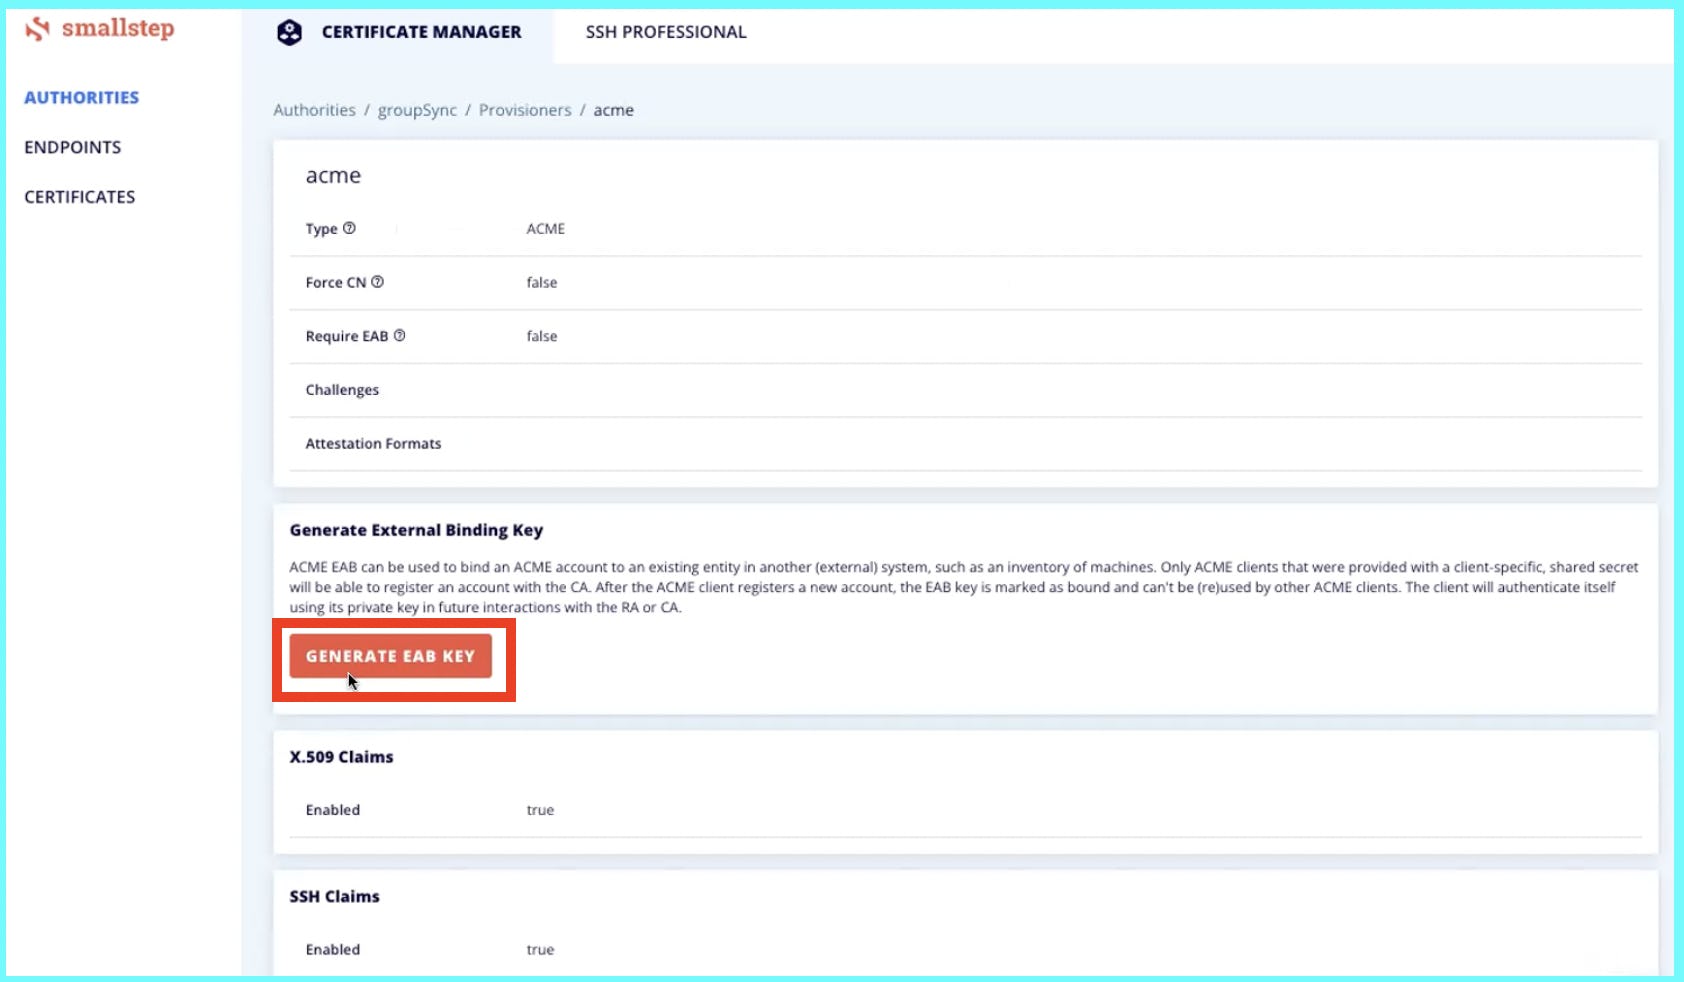
Task: Select Authorities in the left sidebar
Action: [x=81, y=97]
